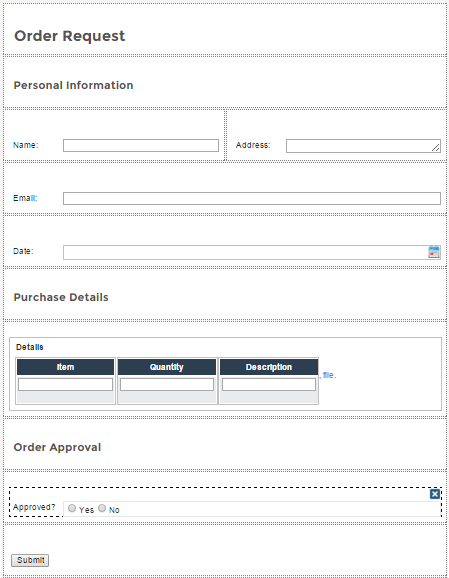449x578 pixels.
Task: Open the Date calendar picker icon
Action: coord(434,252)
